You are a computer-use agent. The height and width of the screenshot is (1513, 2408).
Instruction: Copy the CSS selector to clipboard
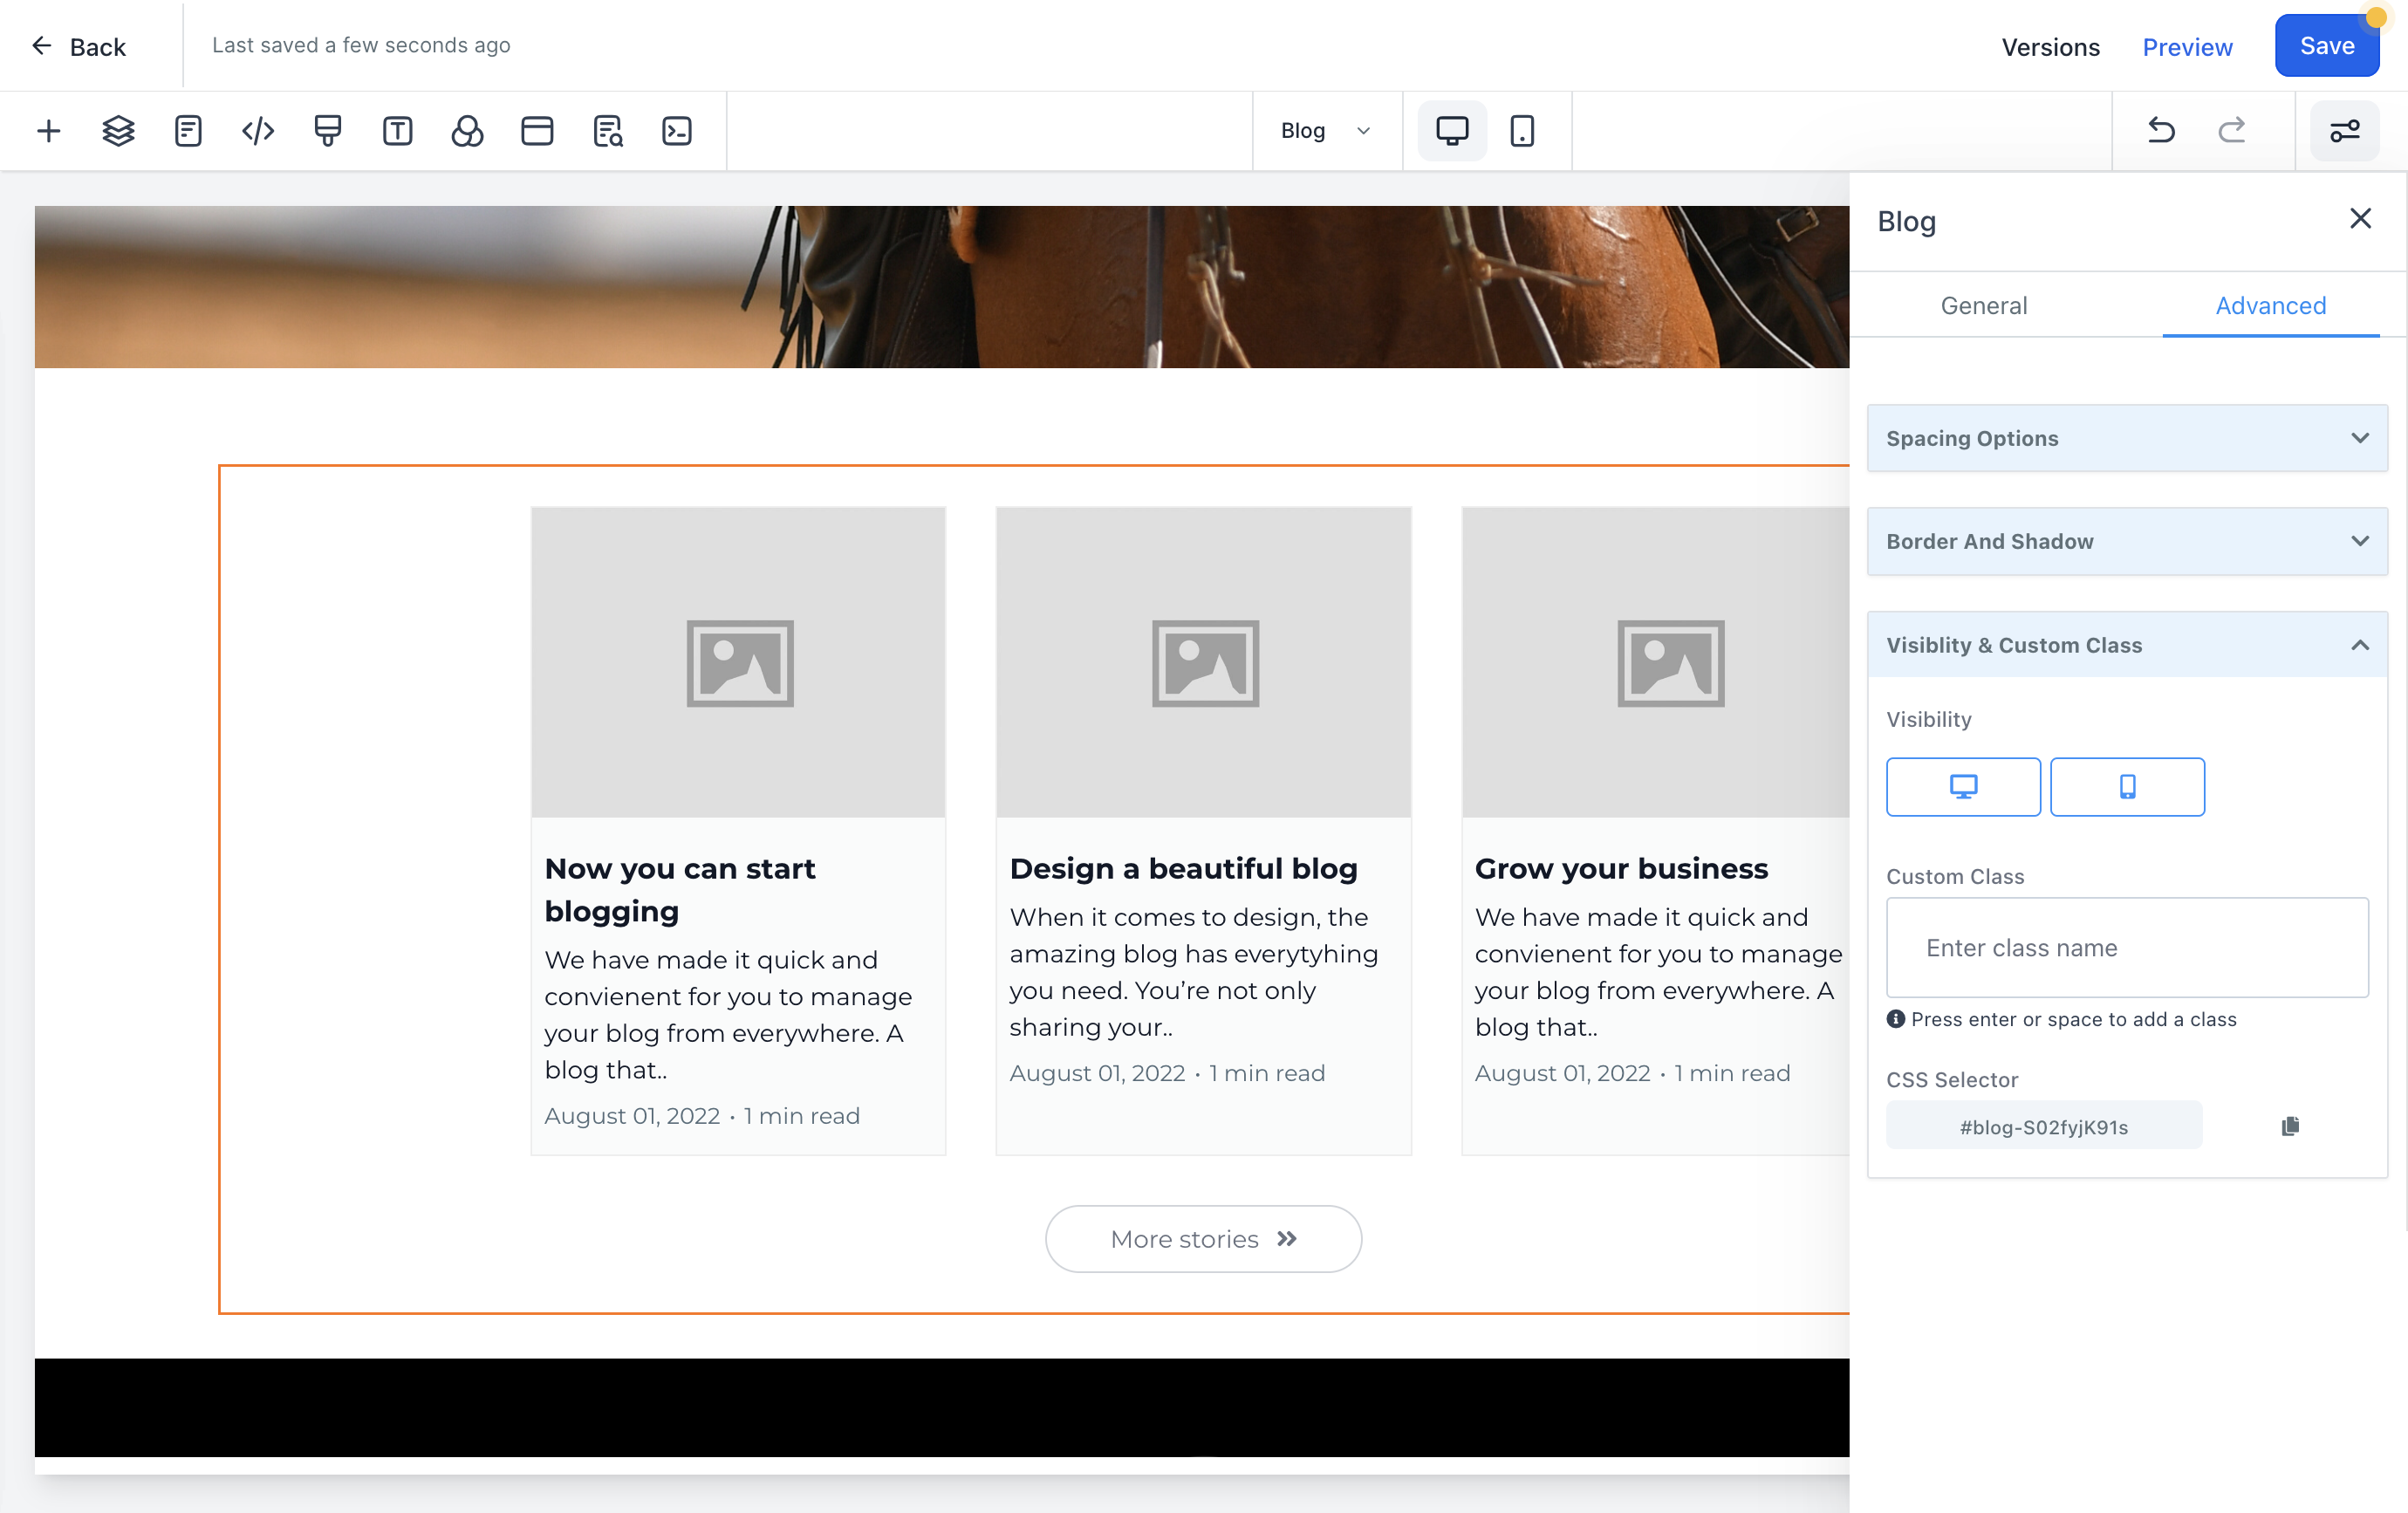point(2290,1126)
